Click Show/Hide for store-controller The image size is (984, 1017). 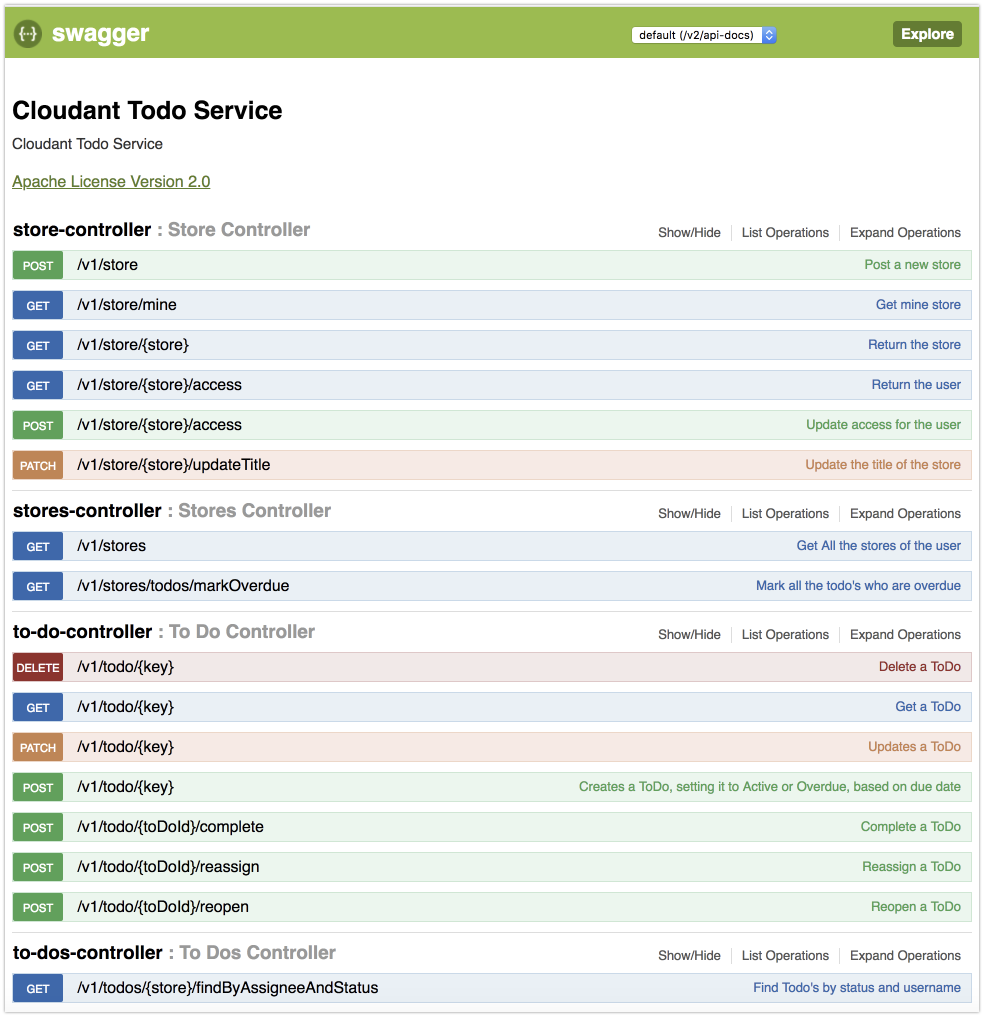689,233
